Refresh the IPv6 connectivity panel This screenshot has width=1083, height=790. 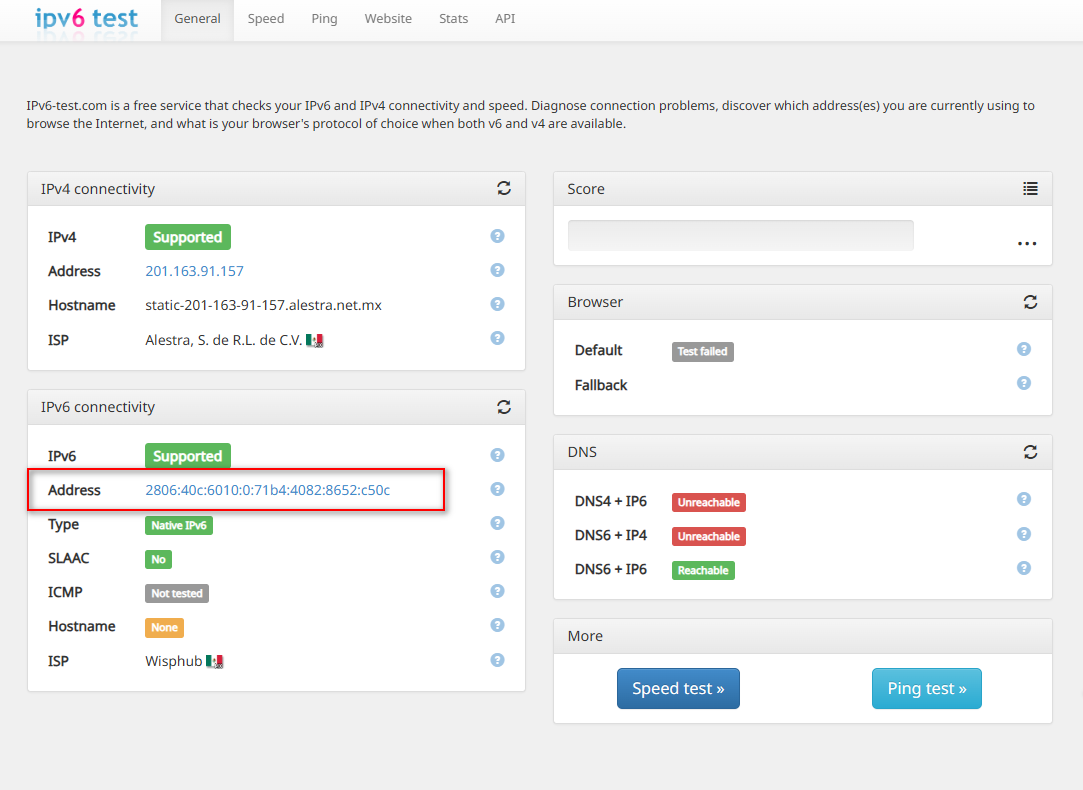(504, 407)
